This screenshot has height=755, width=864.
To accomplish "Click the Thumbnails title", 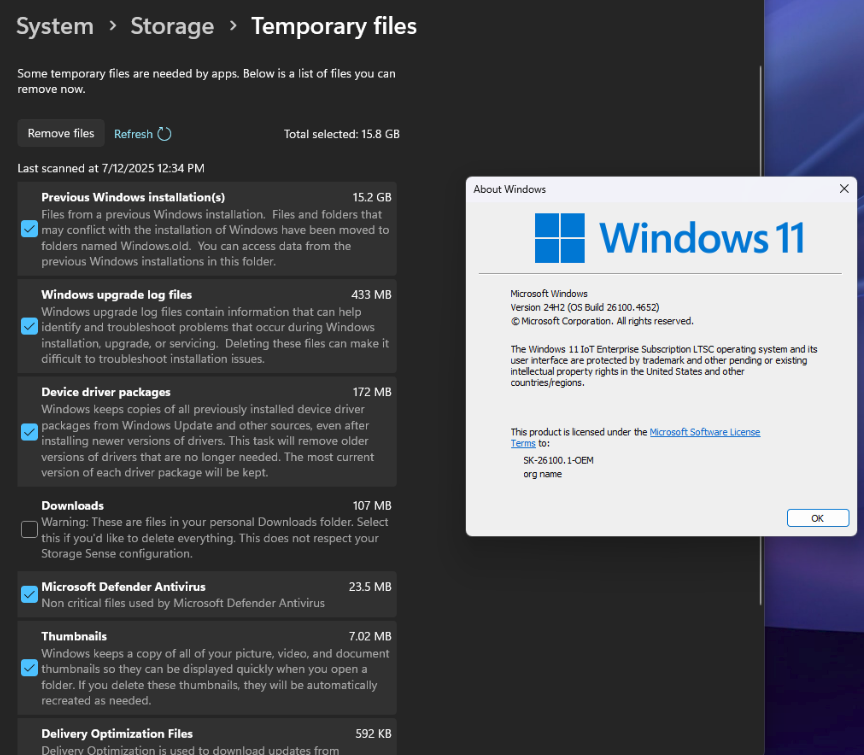I will [x=74, y=637].
